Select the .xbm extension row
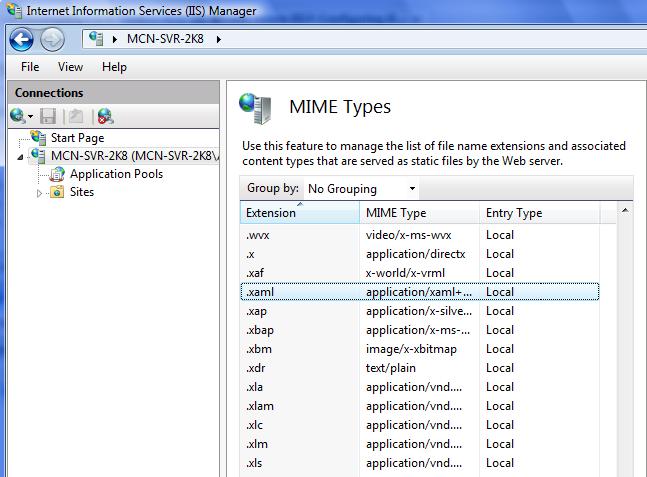The image size is (647, 477). tap(420, 349)
